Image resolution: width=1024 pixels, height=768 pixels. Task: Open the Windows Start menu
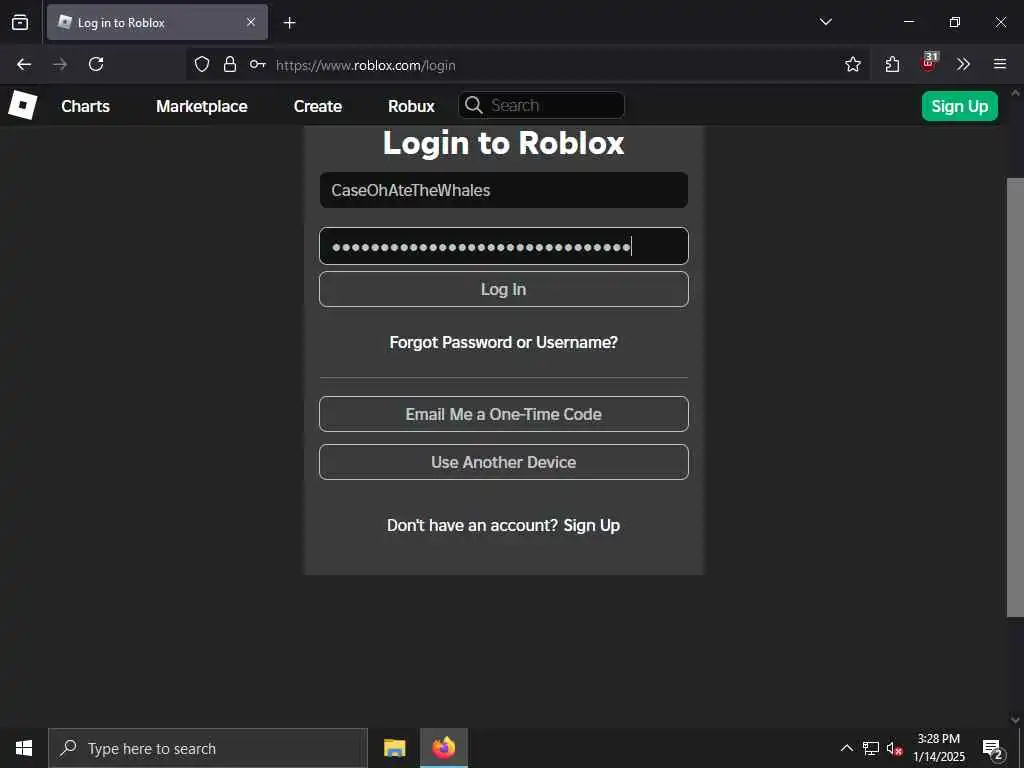pos(24,748)
